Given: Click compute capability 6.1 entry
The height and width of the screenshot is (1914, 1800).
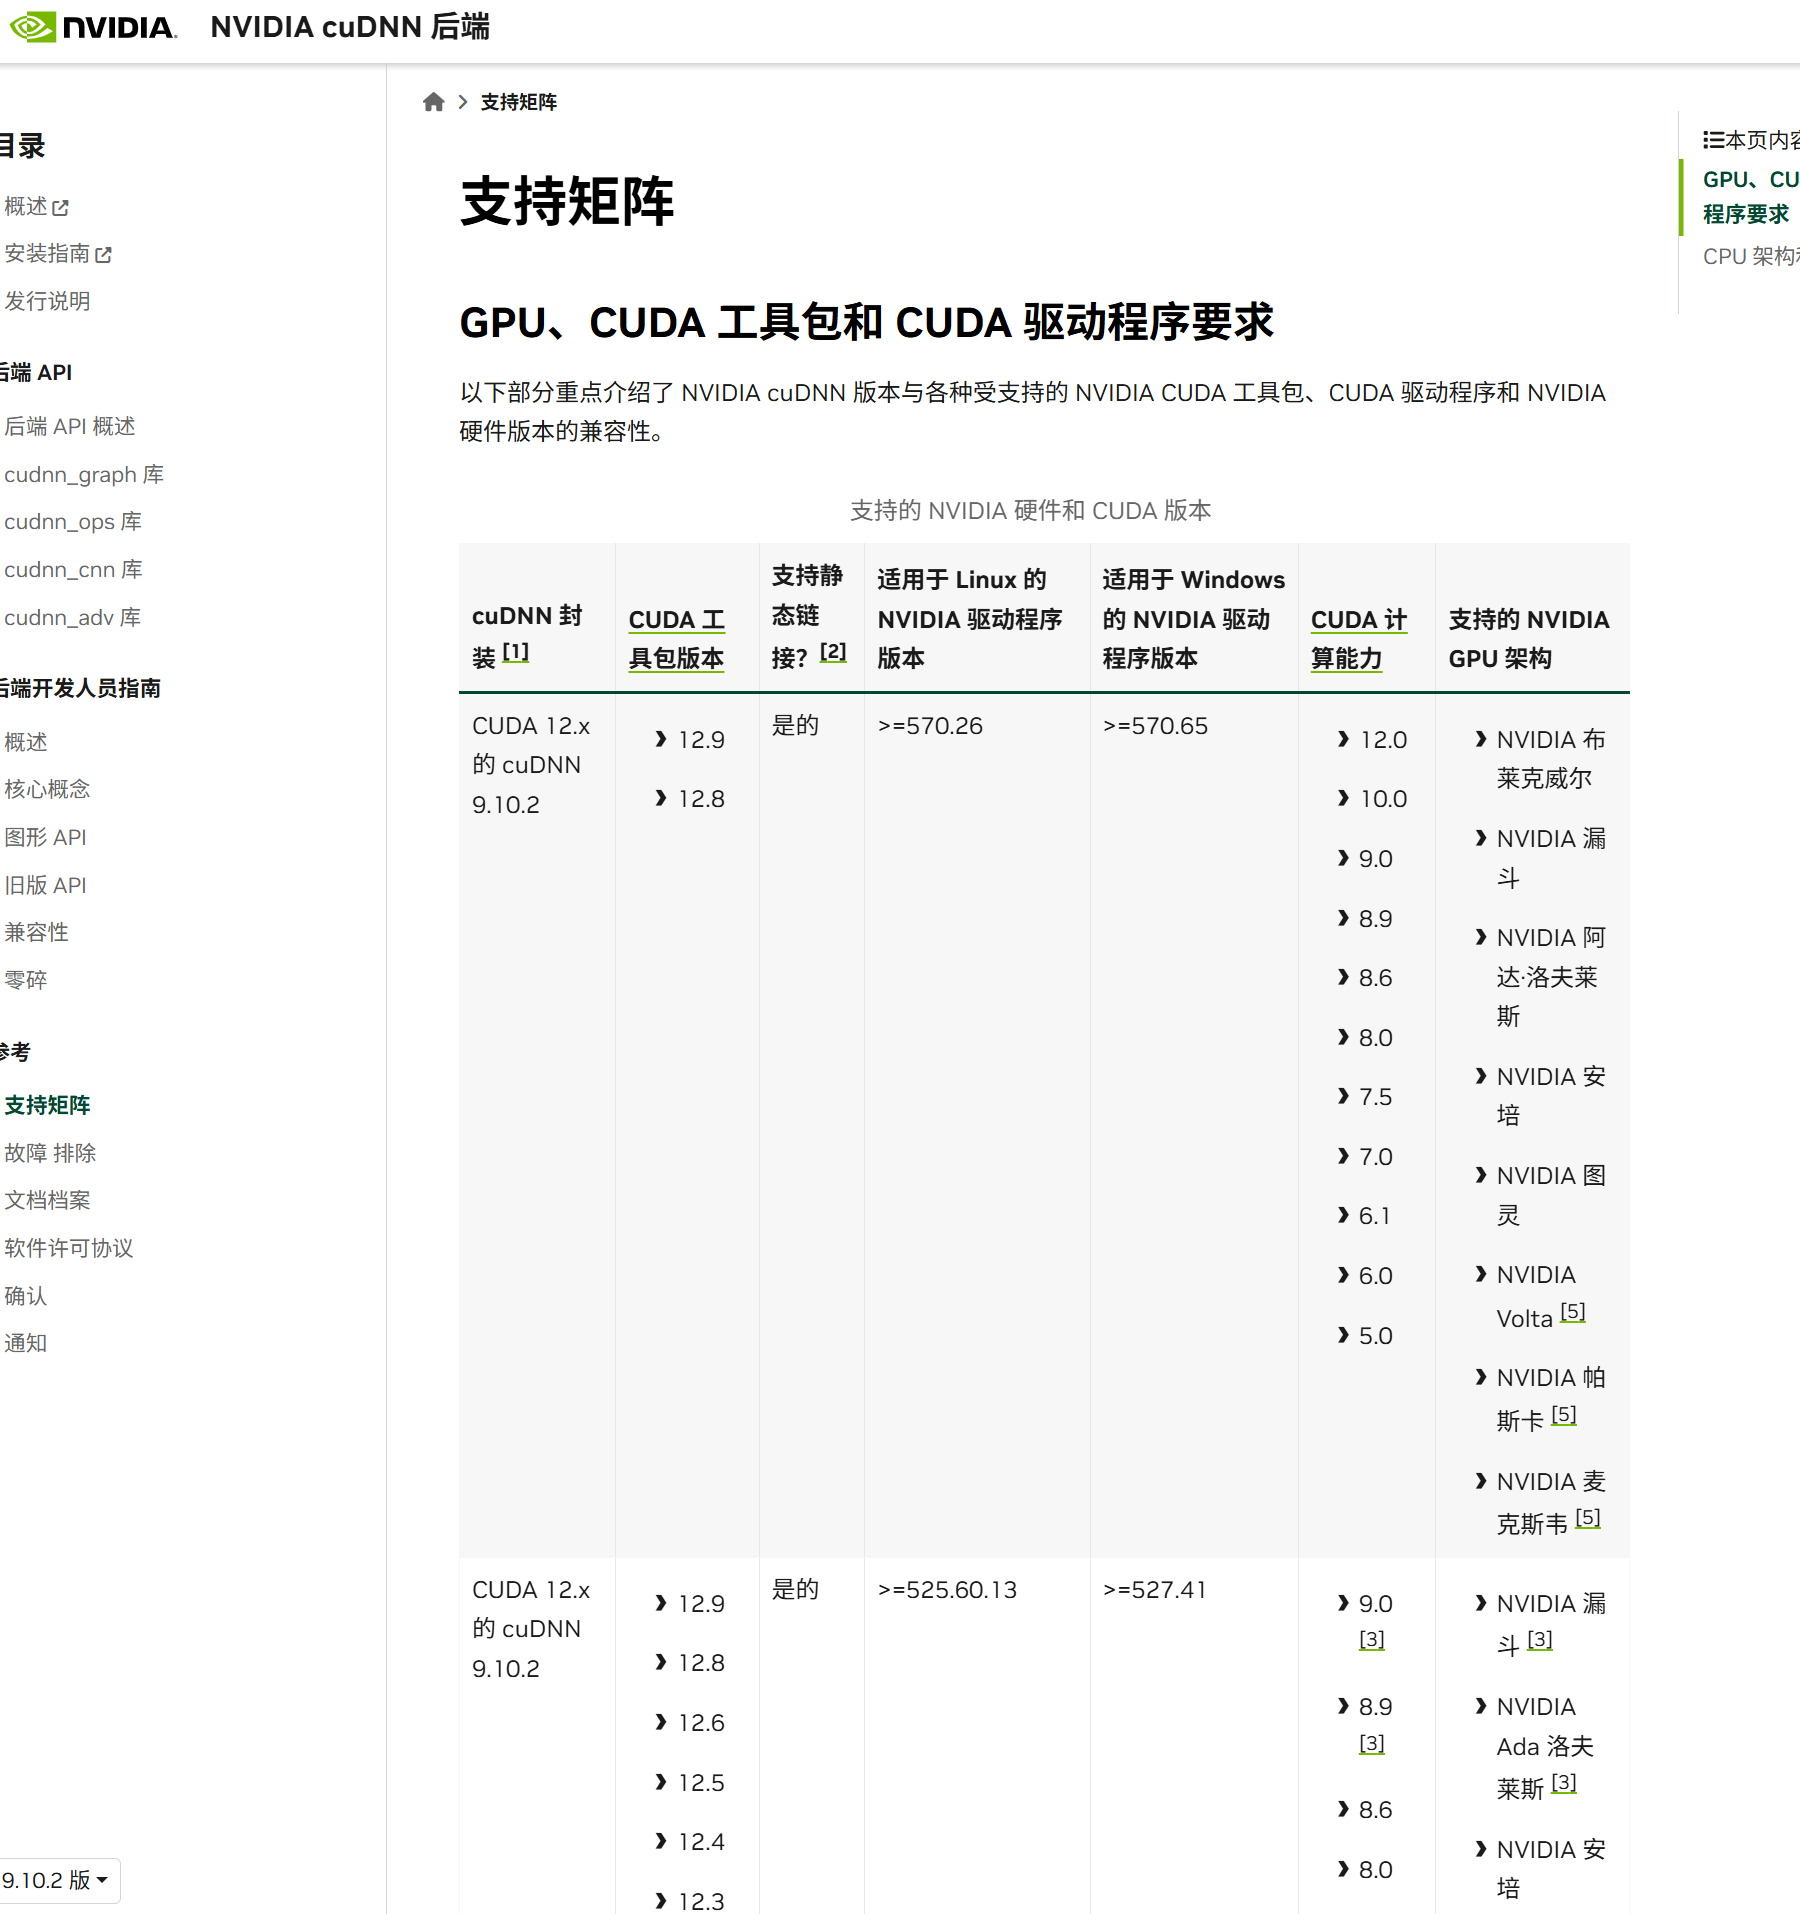Looking at the screenshot, I should (1374, 1216).
